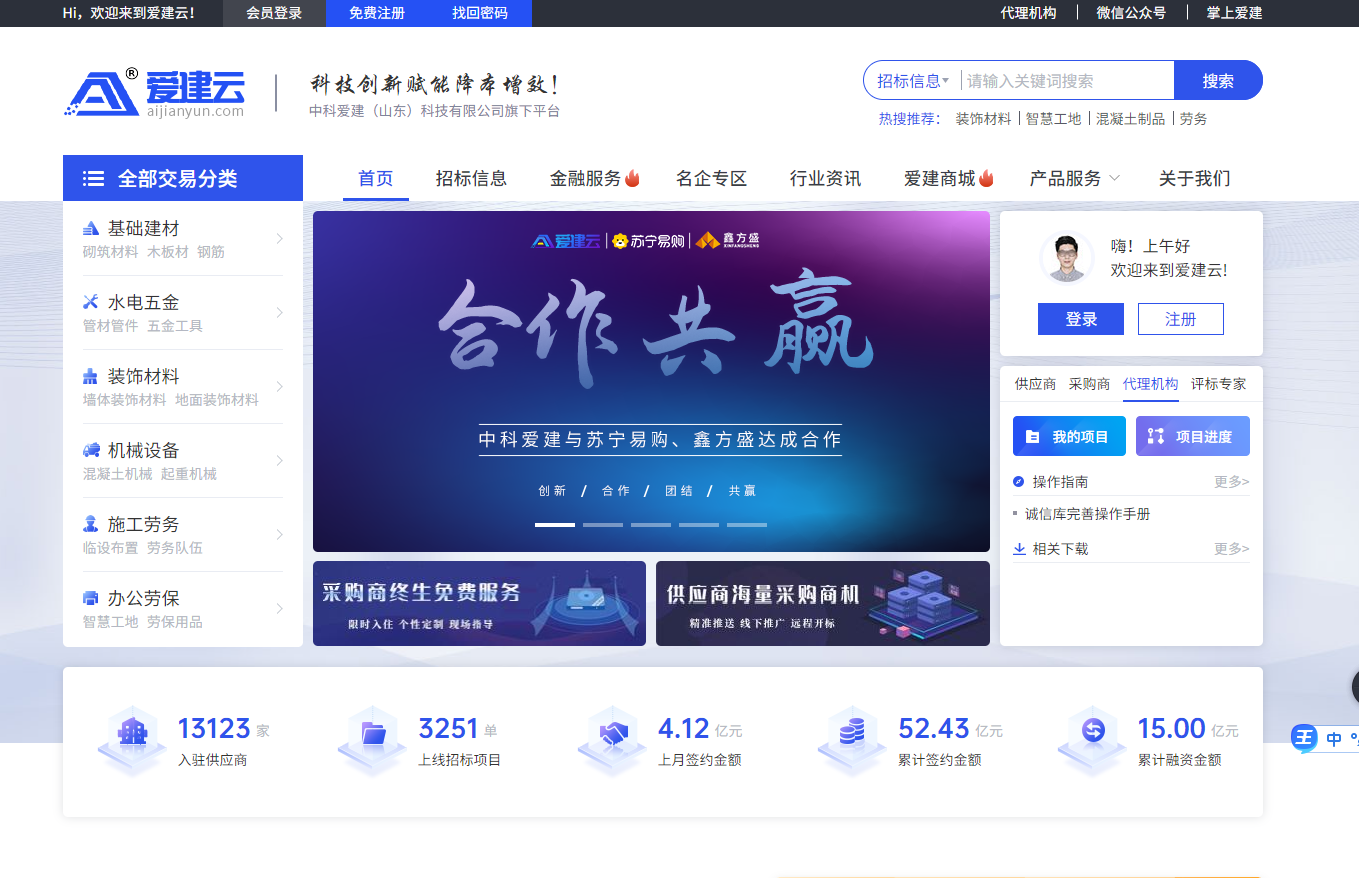Viewport: 1359px width, 878px height.
Task: Click the 操作指南 compass icon
Action: point(1019,482)
